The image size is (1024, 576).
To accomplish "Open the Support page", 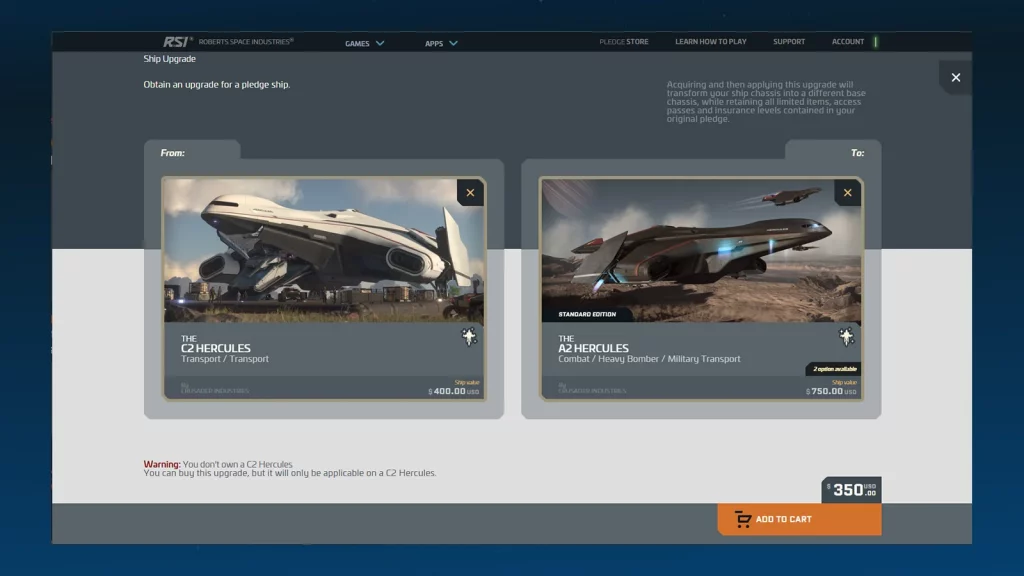I will pyautogui.click(x=788, y=42).
